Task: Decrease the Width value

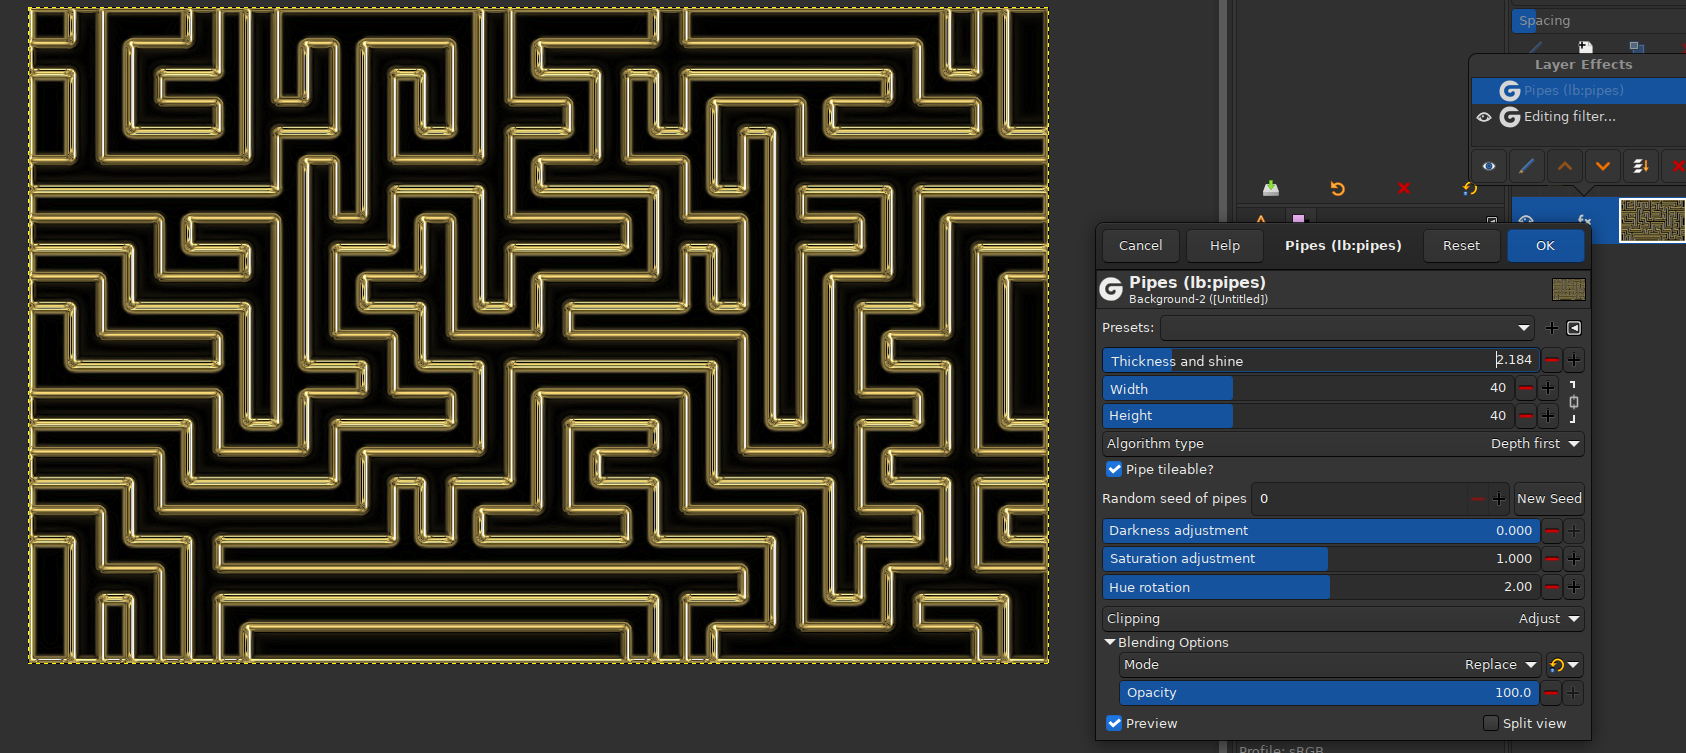Action: coord(1526,388)
